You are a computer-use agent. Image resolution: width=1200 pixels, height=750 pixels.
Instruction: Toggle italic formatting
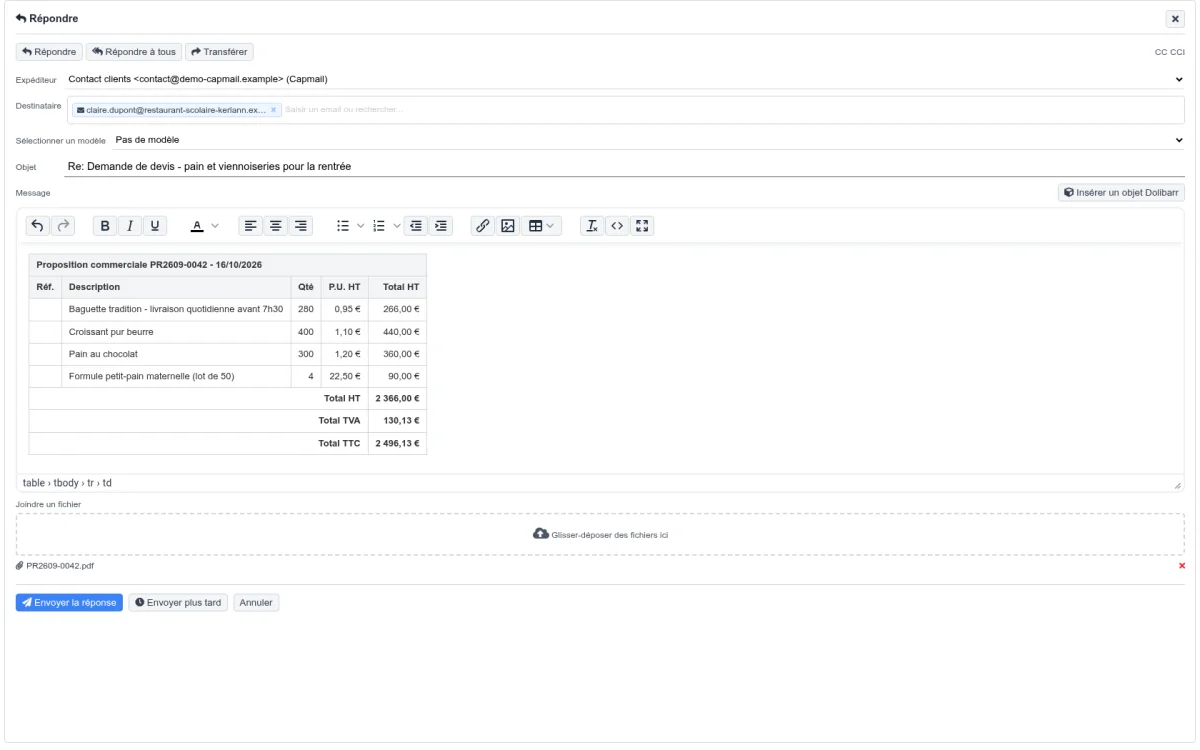point(130,226)
